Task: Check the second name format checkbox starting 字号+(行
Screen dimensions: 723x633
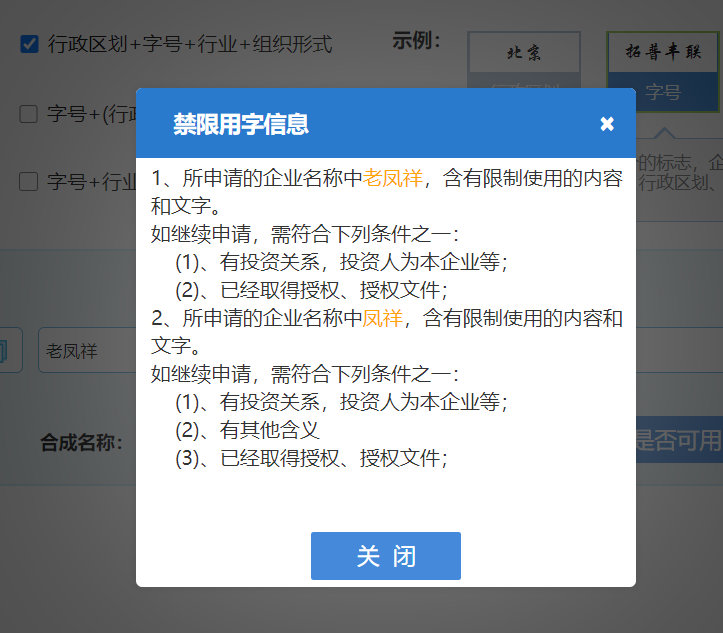Action: [x=29, y=114]
